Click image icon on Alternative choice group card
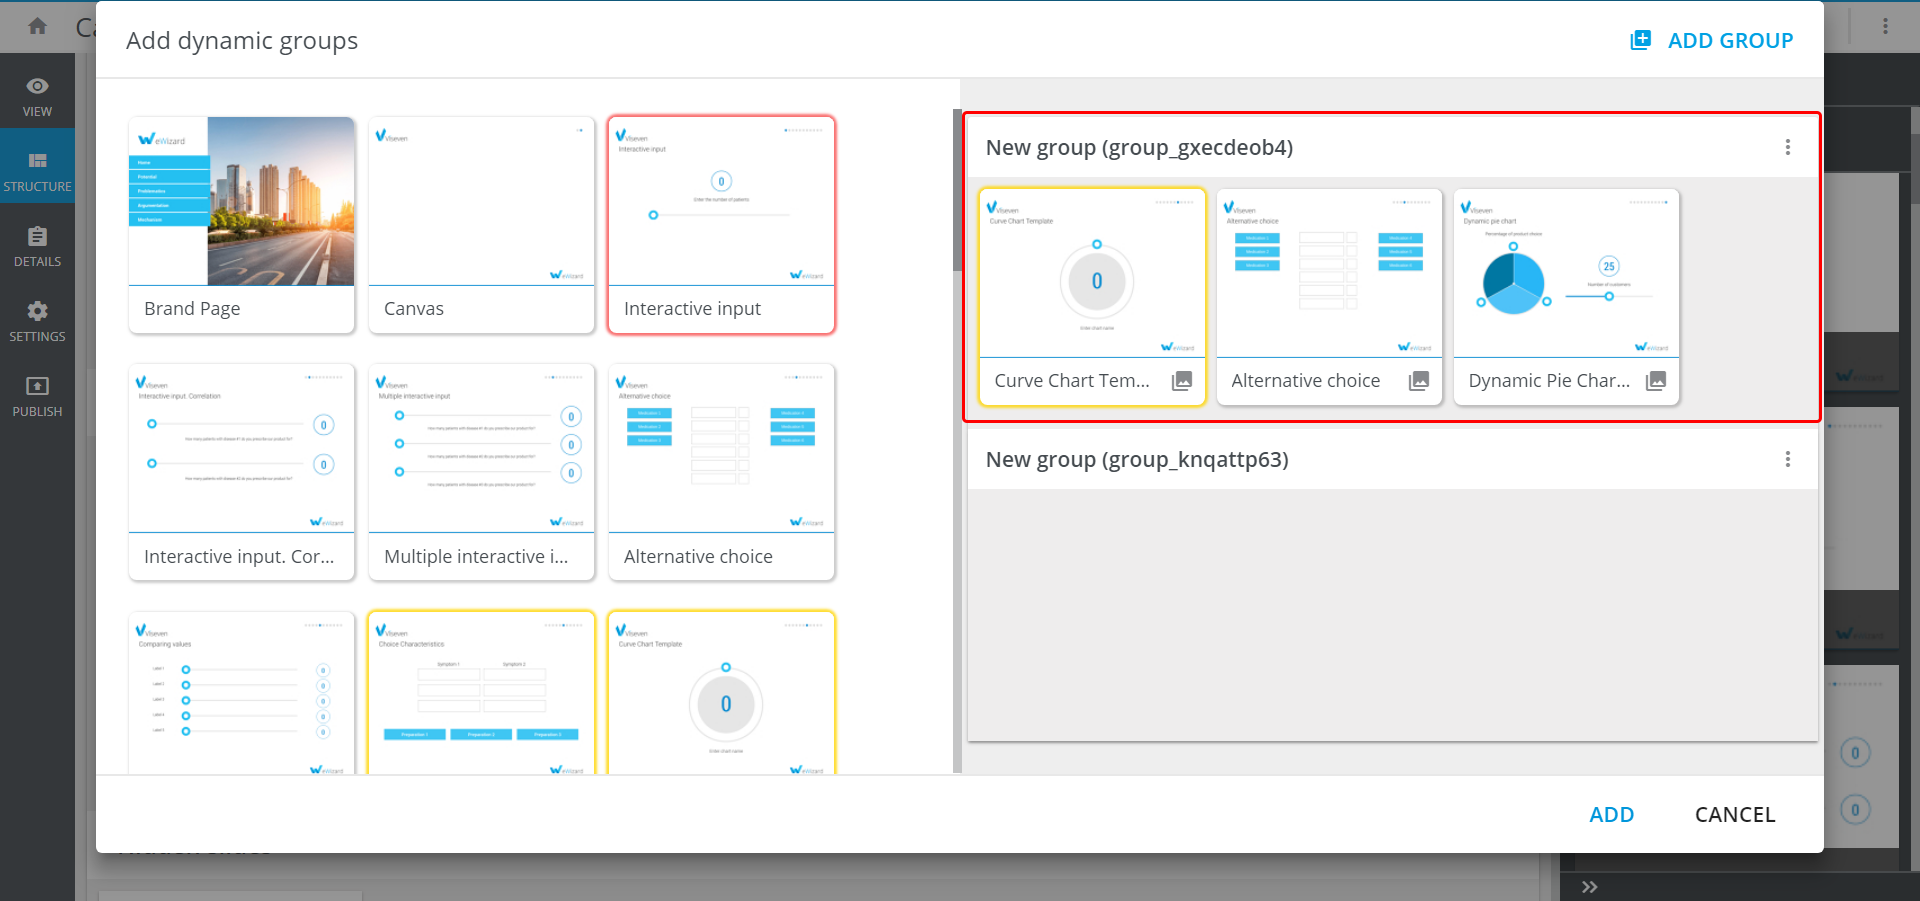Screen dimensions: 1920x901 (x=1419, y=381)
